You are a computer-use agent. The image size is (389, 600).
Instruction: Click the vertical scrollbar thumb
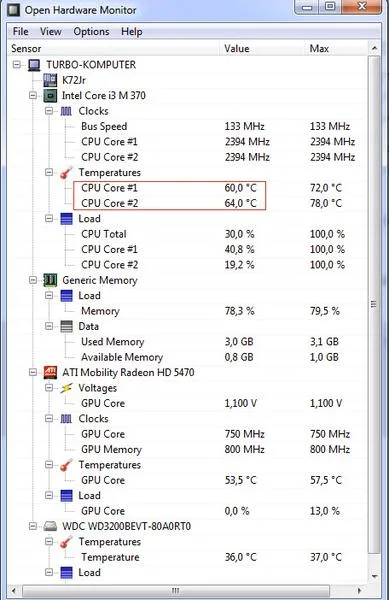[374, 305]
